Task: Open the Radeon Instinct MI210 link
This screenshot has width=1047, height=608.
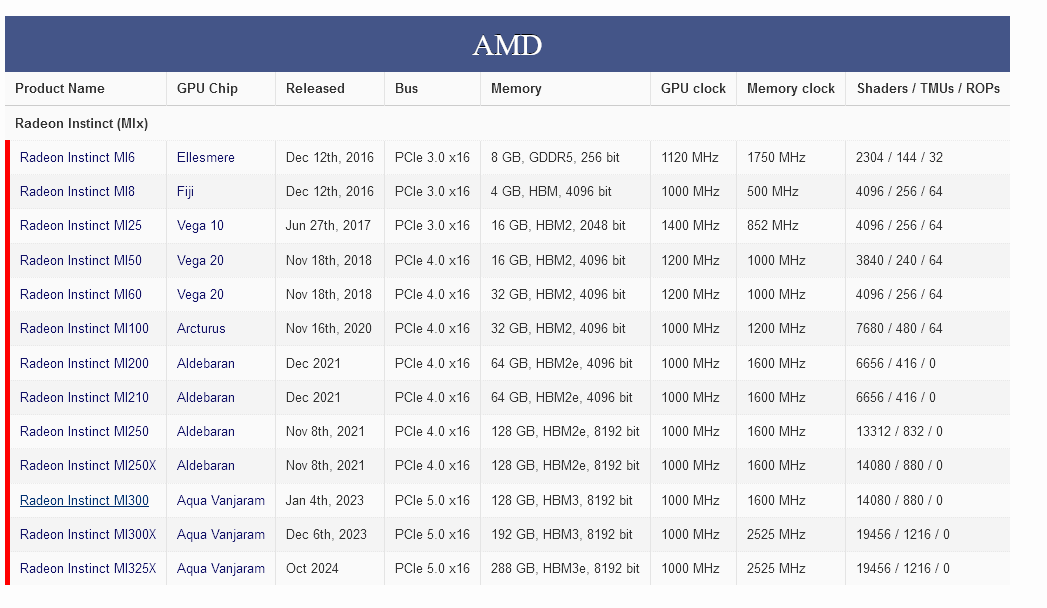Action: tap(84, 397)
